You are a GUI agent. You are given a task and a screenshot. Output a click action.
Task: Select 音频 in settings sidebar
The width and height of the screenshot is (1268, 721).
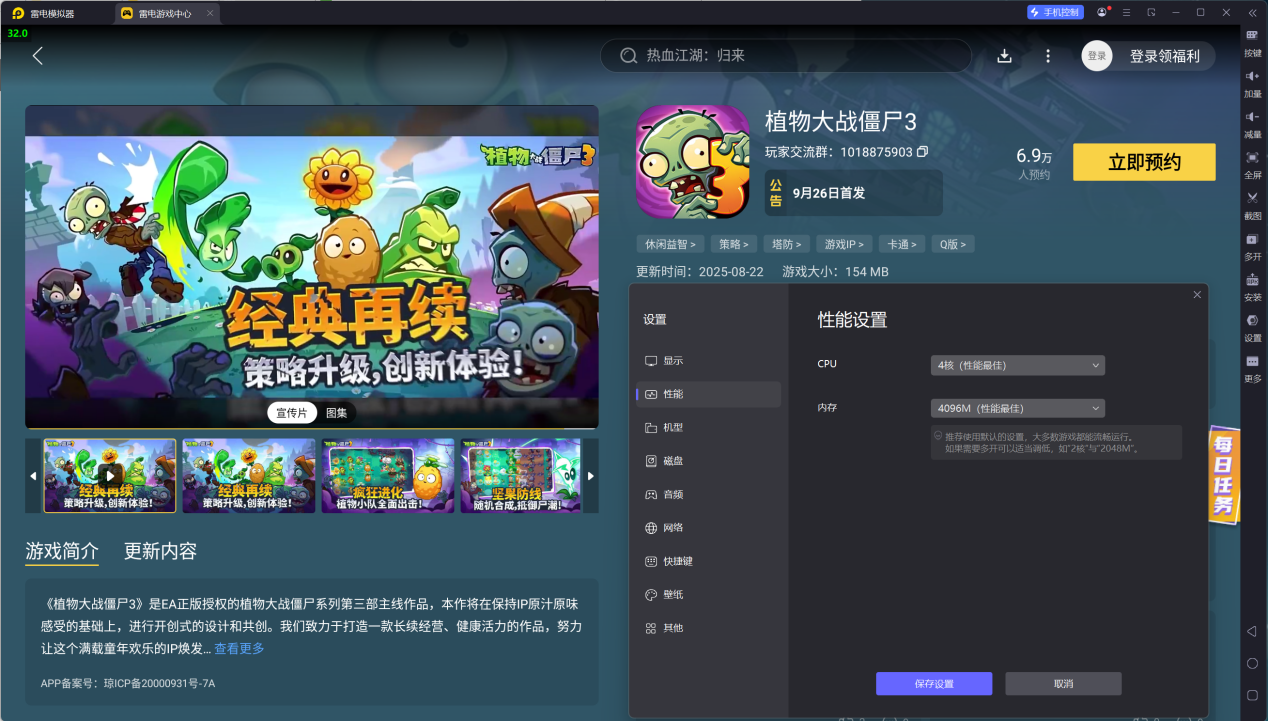tap(708, 494)
